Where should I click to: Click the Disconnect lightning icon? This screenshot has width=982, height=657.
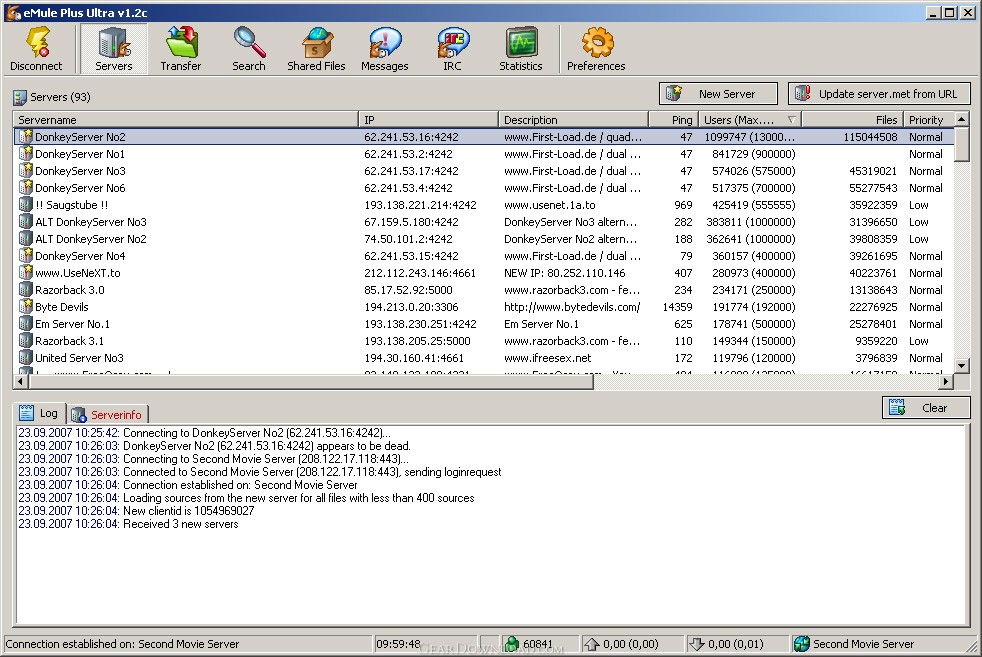(x=37, y=43)
